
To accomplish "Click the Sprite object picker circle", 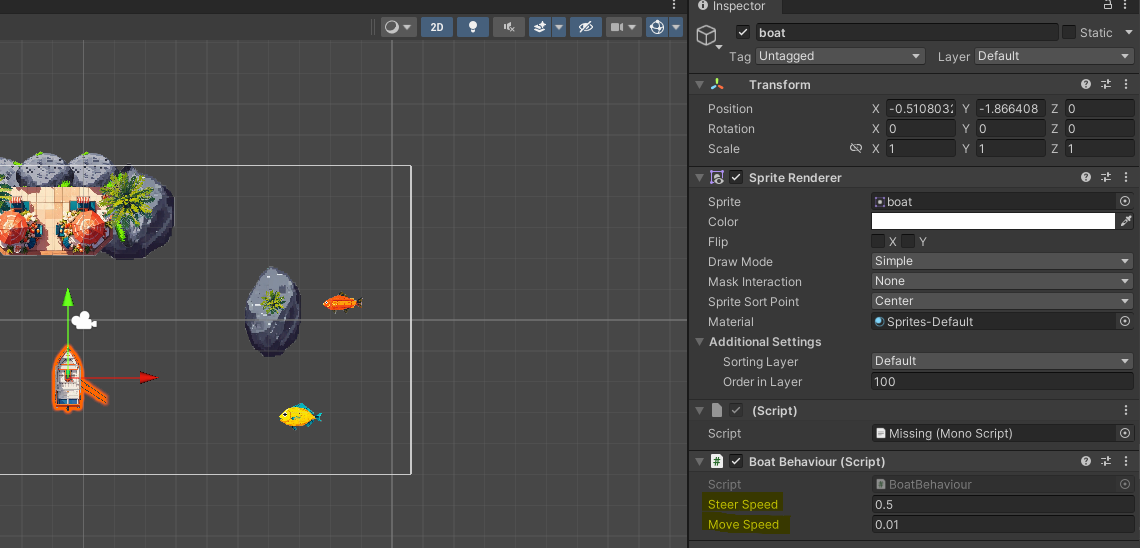I will 1125,201.
